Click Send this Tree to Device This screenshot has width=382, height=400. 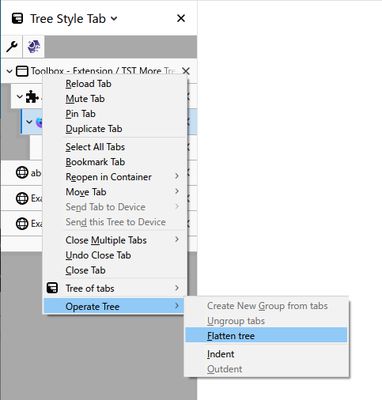(115, 222)
